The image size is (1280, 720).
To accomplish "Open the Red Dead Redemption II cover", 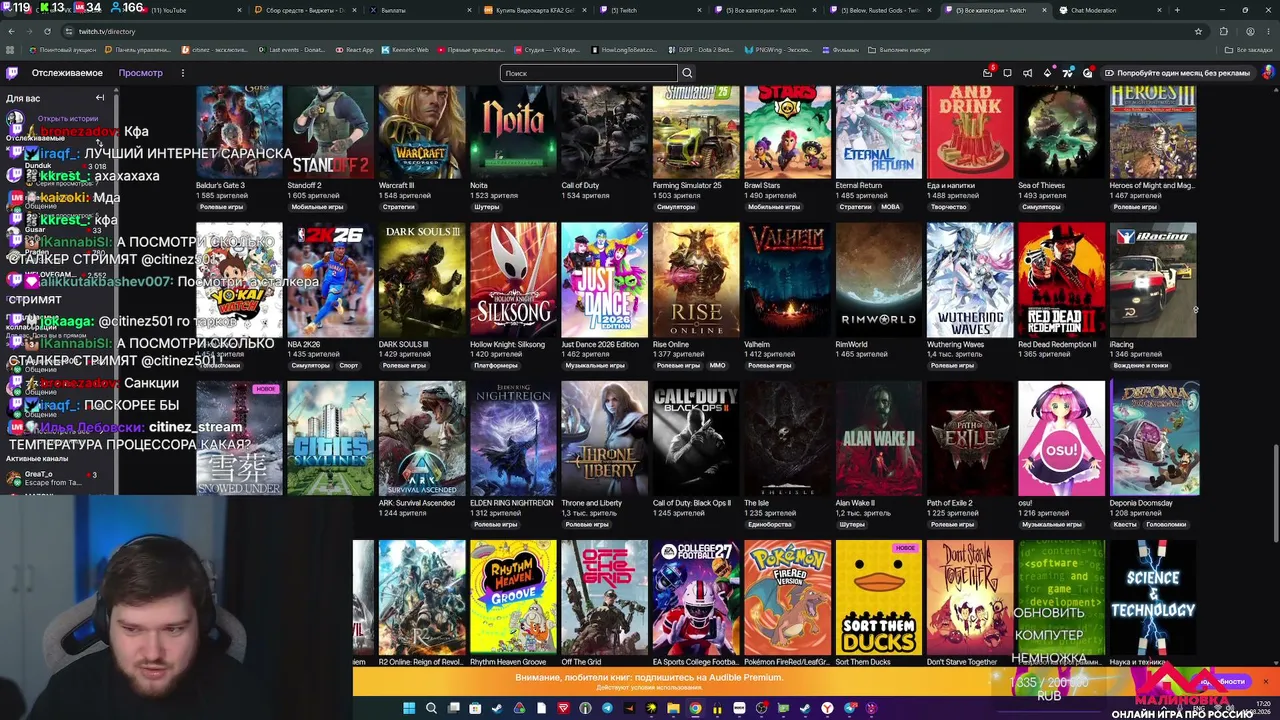I will pos(1061,280).
